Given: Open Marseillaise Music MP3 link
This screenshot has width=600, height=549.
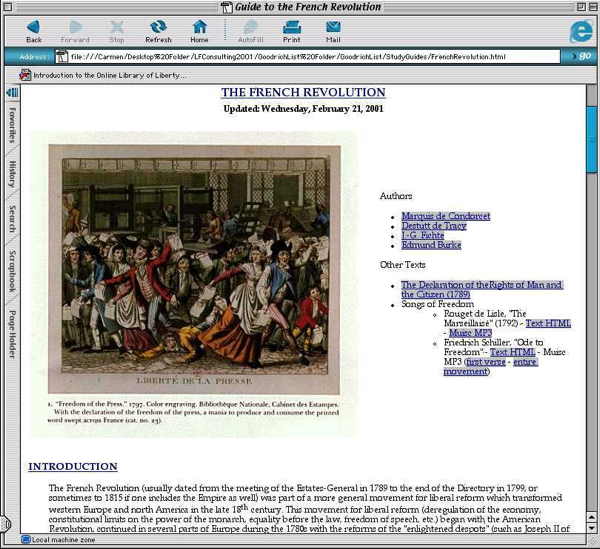Looking at the screenshot, I should click(x=470, y=333).
